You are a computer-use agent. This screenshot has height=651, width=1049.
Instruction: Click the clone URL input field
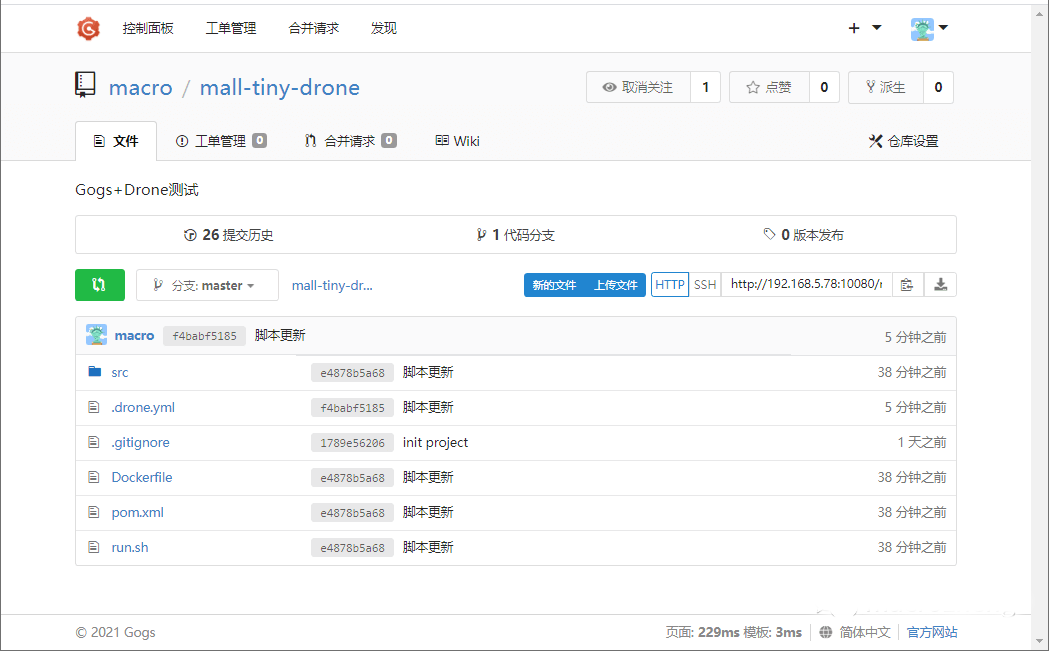point(806,284)
